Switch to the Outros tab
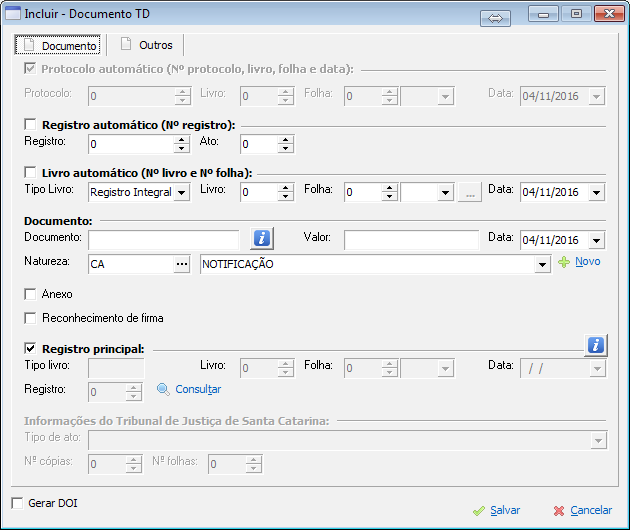 pos(146,45)
